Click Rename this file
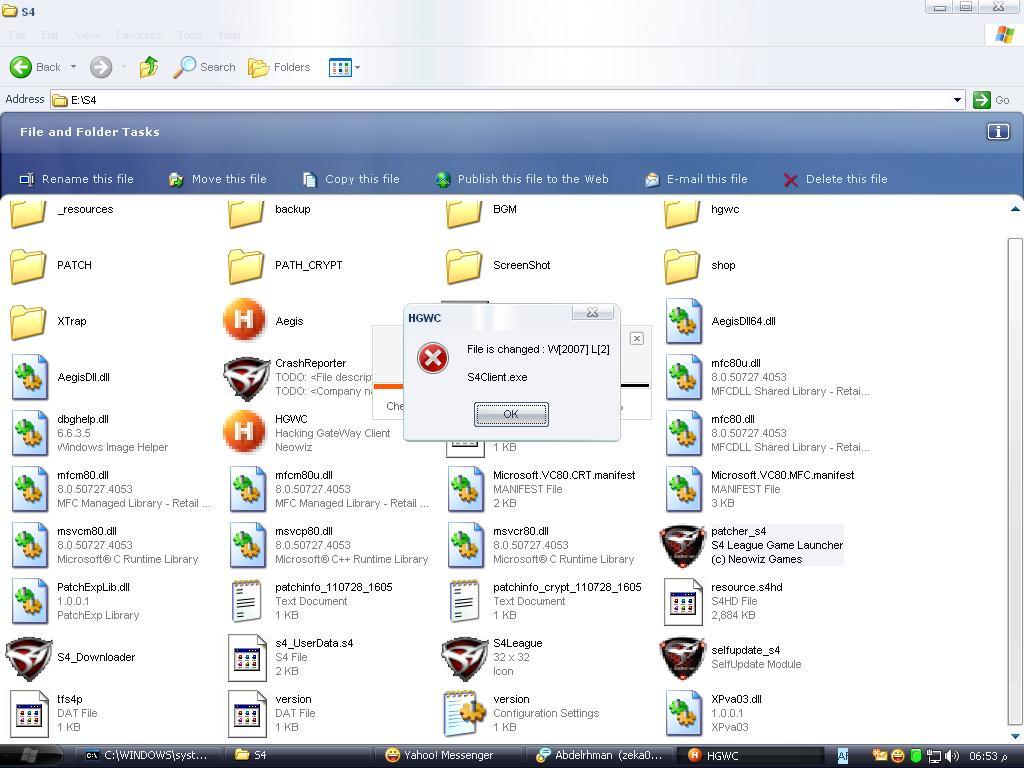This screenshot has height=768, width=1024. 76,179
